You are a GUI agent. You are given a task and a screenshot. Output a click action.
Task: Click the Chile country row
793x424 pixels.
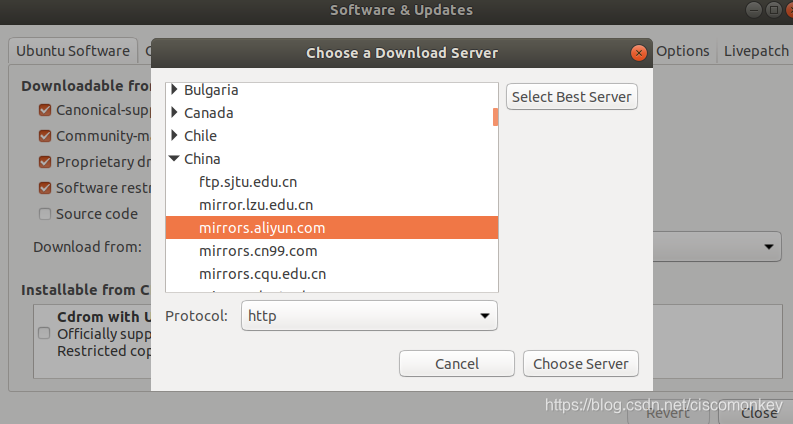(x=332, y=136)
